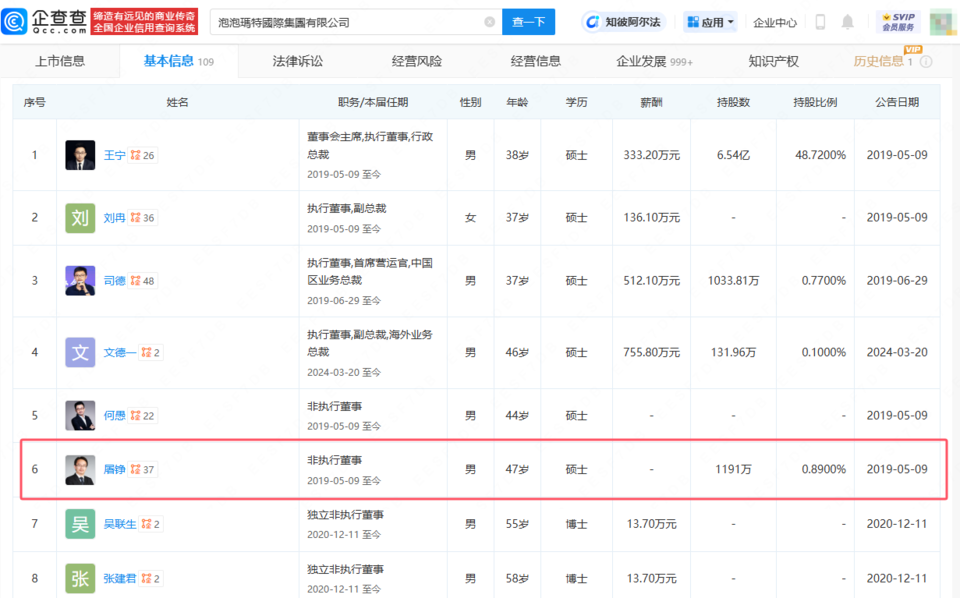
Task: Click the help icon beside 历史信息
Action: coord(926,62)
